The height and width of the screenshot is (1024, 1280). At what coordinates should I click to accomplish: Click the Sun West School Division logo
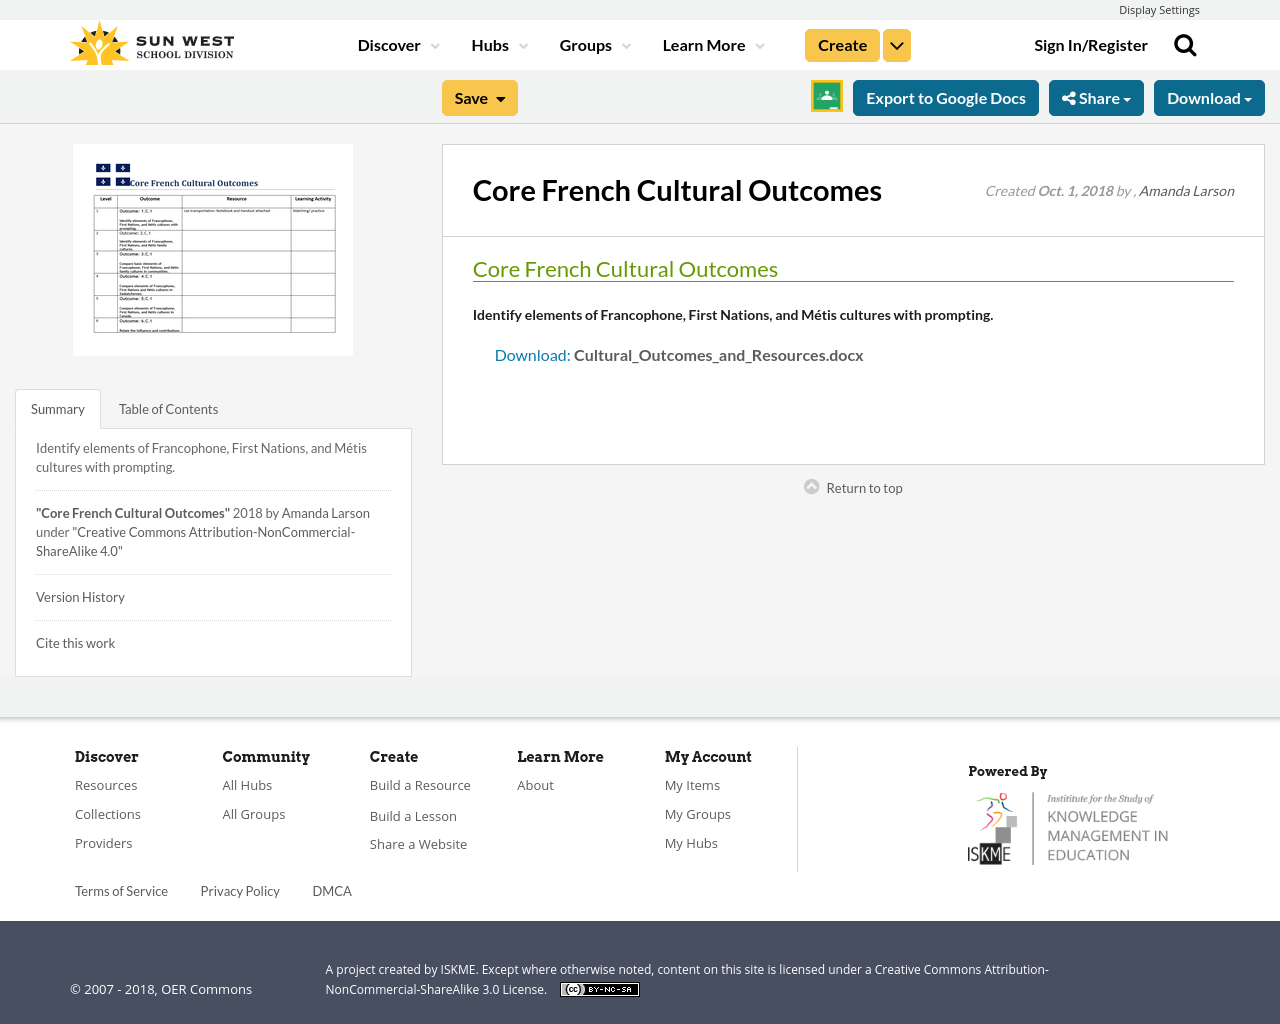tap(150, 42)
